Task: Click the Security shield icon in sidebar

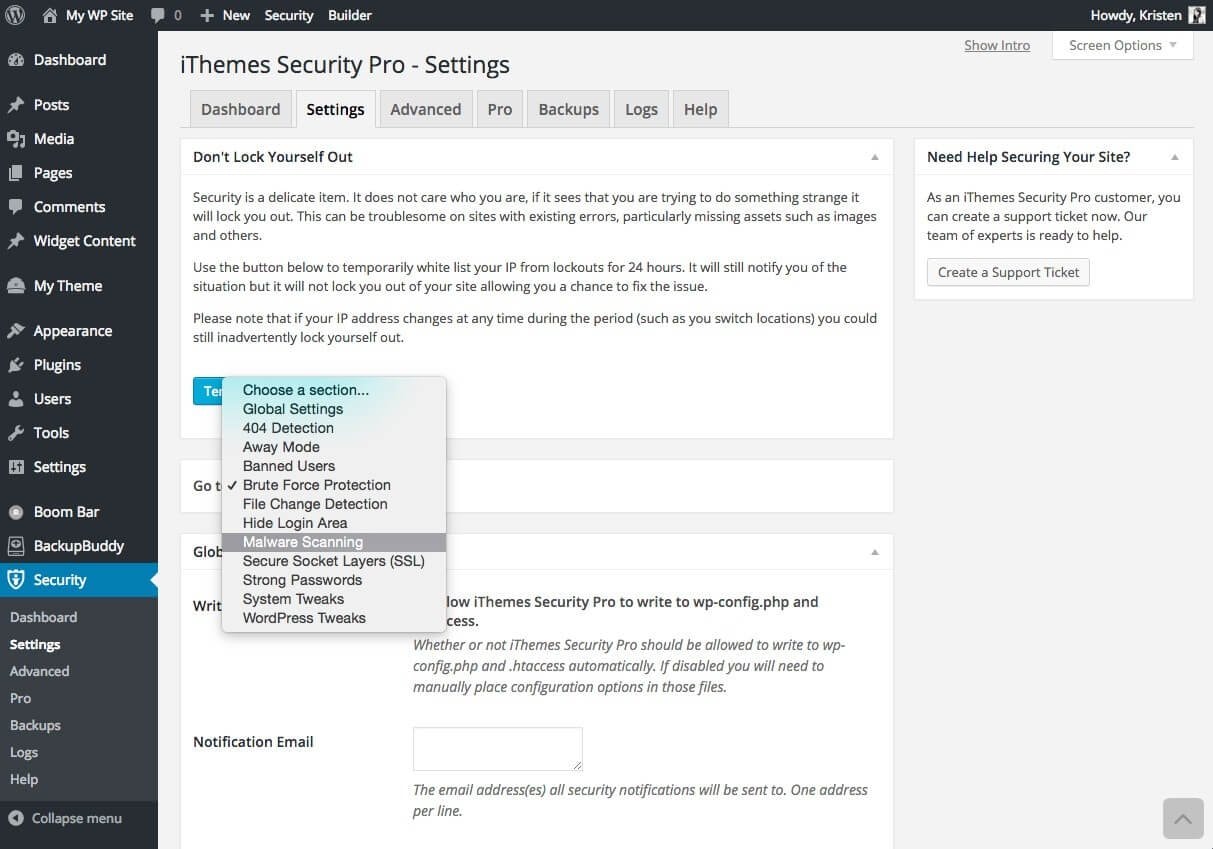Action: [15, 580]
